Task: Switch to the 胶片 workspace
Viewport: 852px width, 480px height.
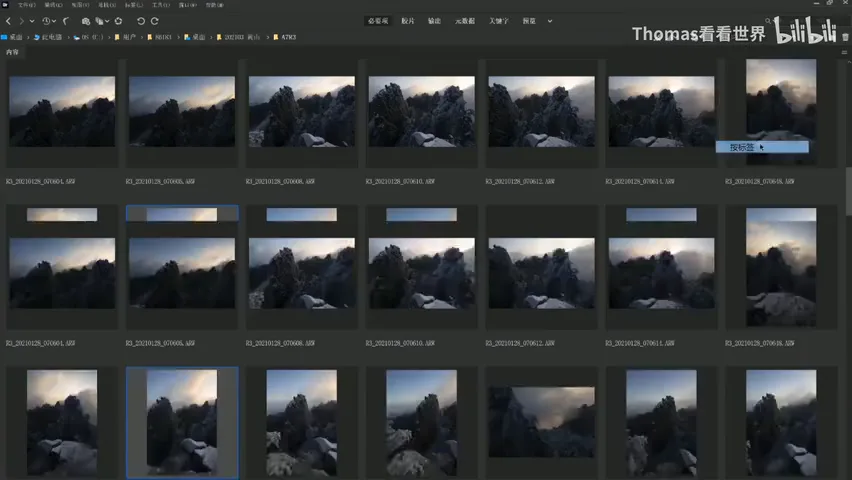Action: tap(408, 21)
